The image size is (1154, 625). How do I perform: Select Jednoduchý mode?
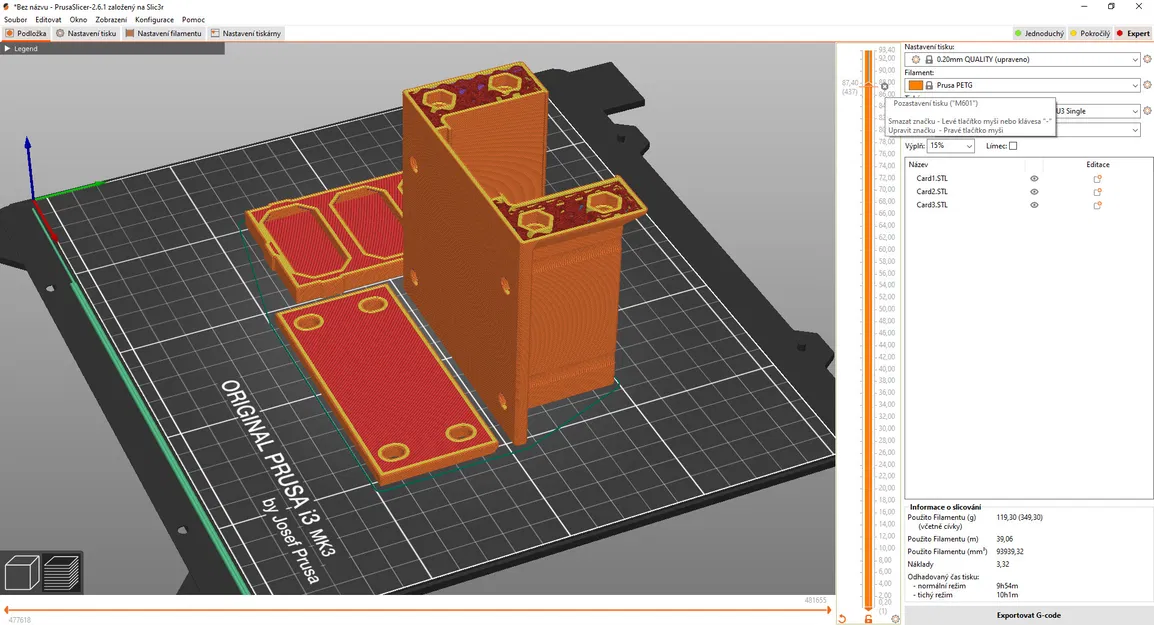1038,33
